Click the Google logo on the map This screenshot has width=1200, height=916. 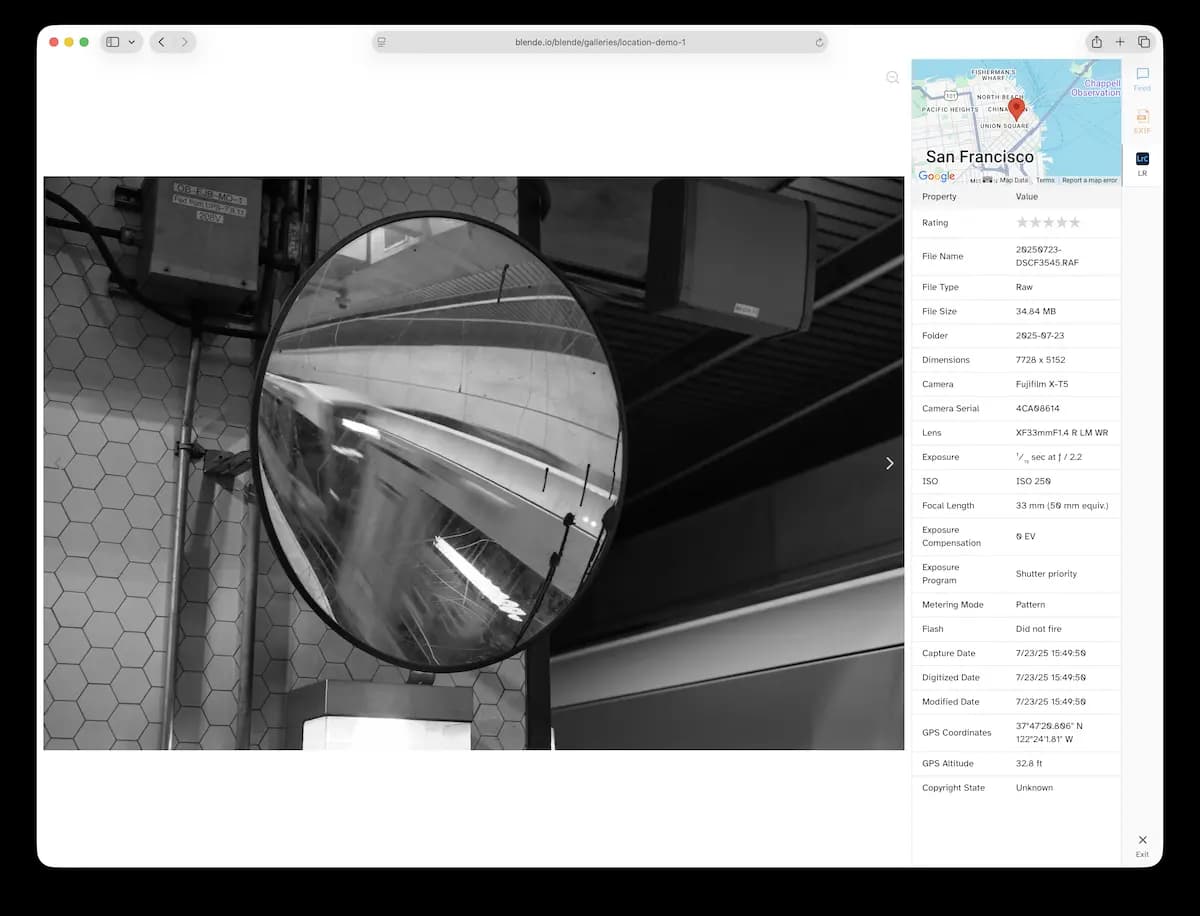(936, 176)
